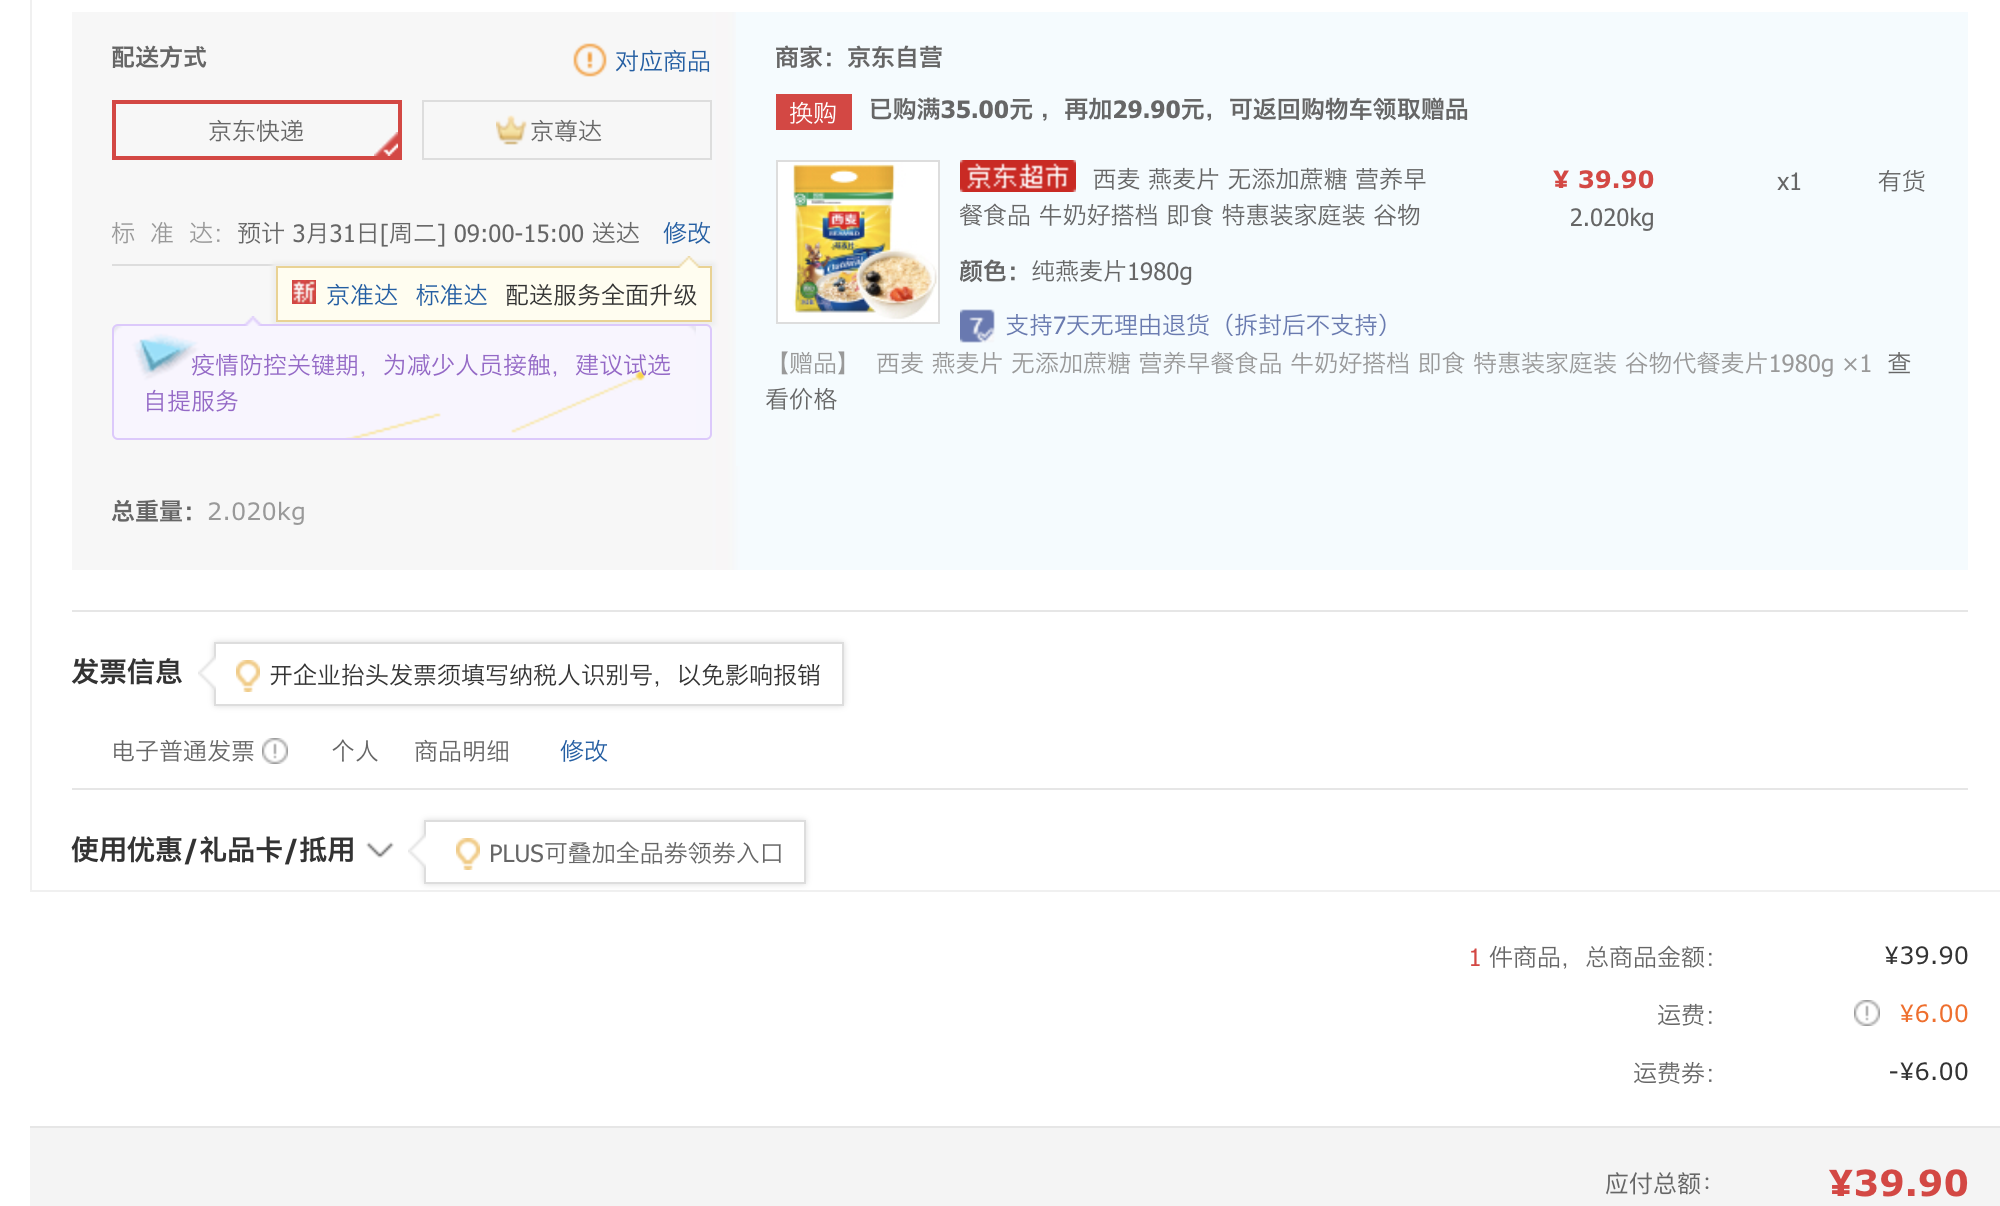Click the x1 quantity text
2000x1206 pixels.
[x=1789, y=182]
